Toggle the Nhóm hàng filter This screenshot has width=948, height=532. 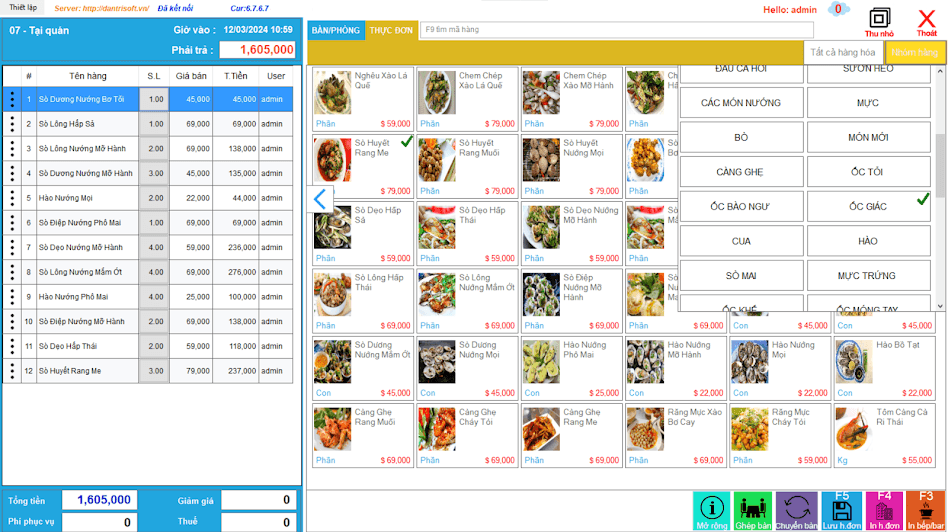point(915,52)
